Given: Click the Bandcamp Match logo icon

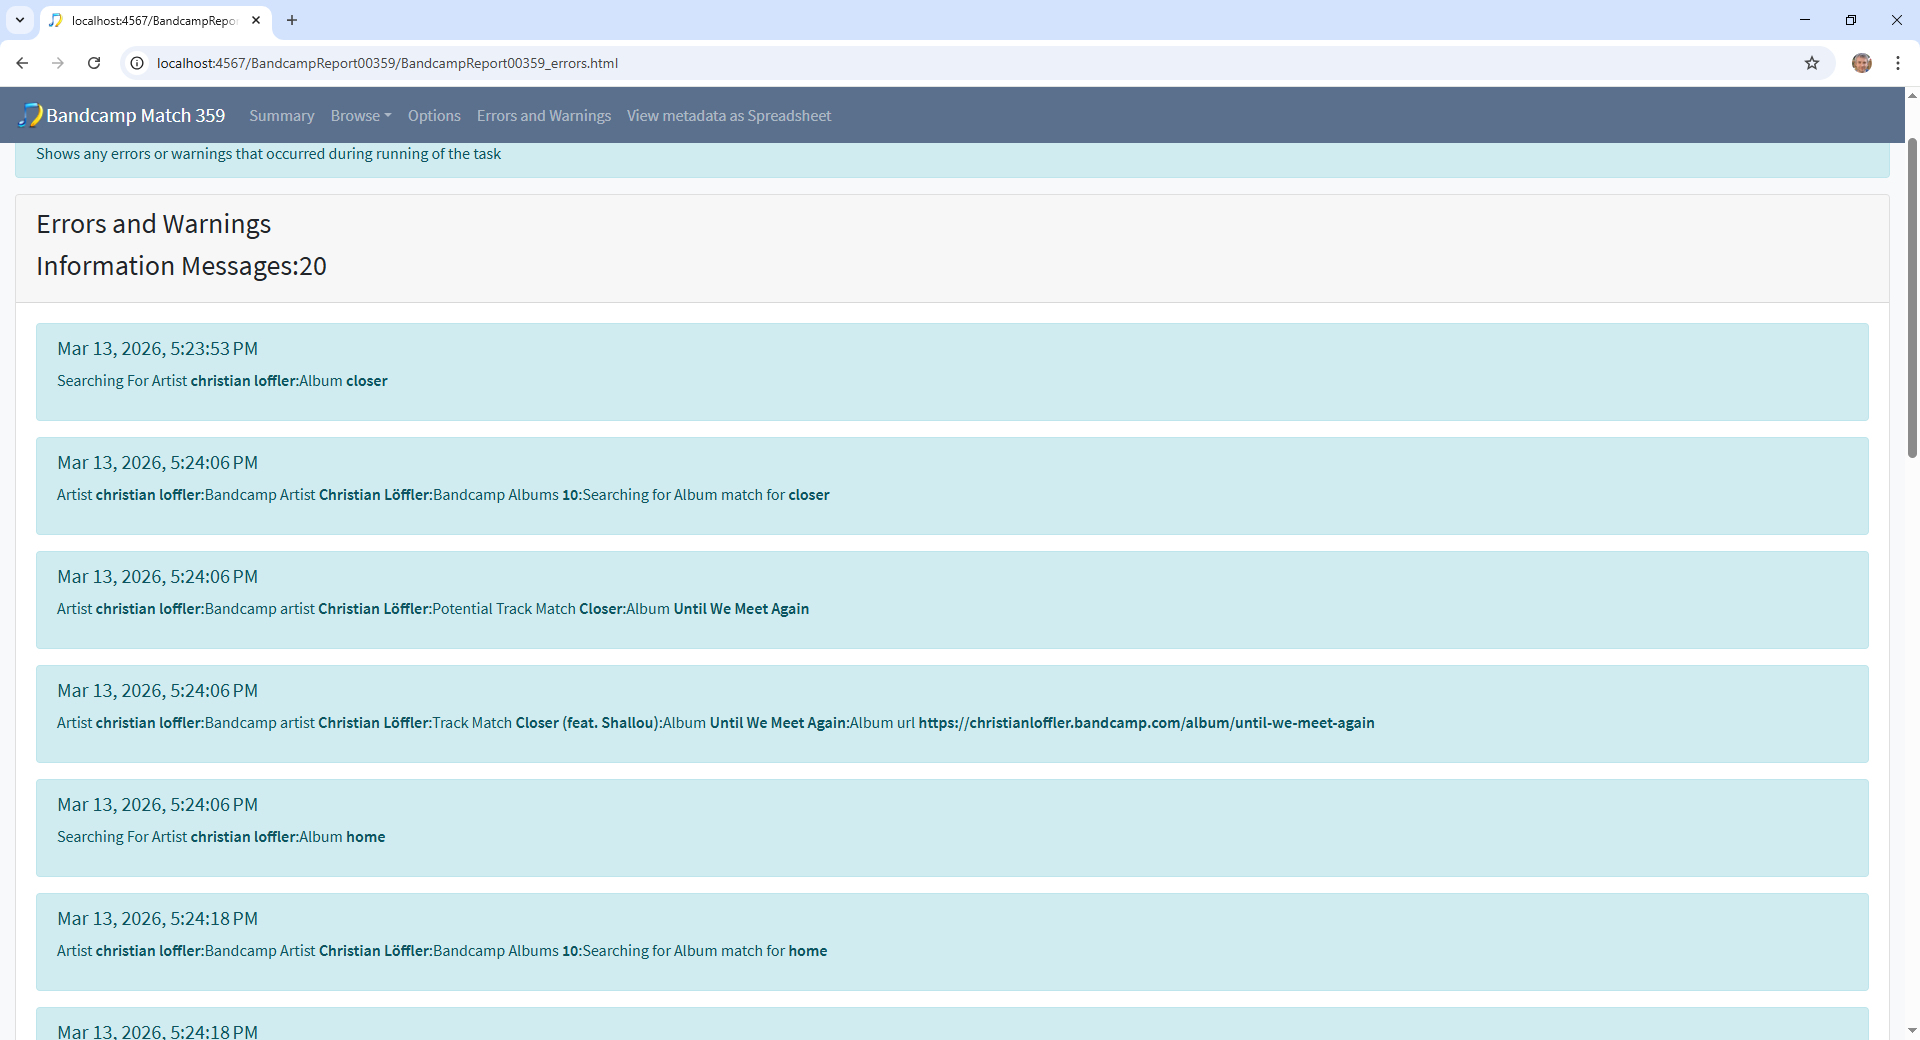Looking at the screenshot, I should click(x=30, y=115).
